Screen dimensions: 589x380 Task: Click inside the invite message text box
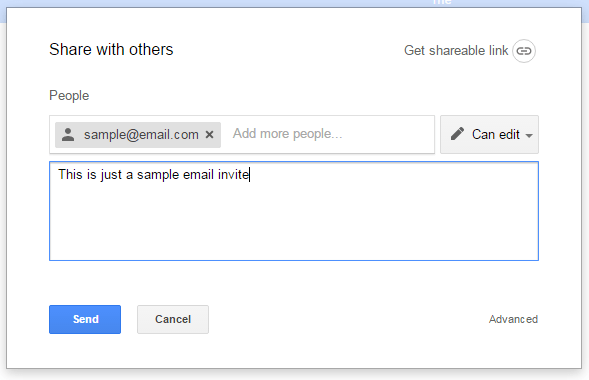pos(294,211)
